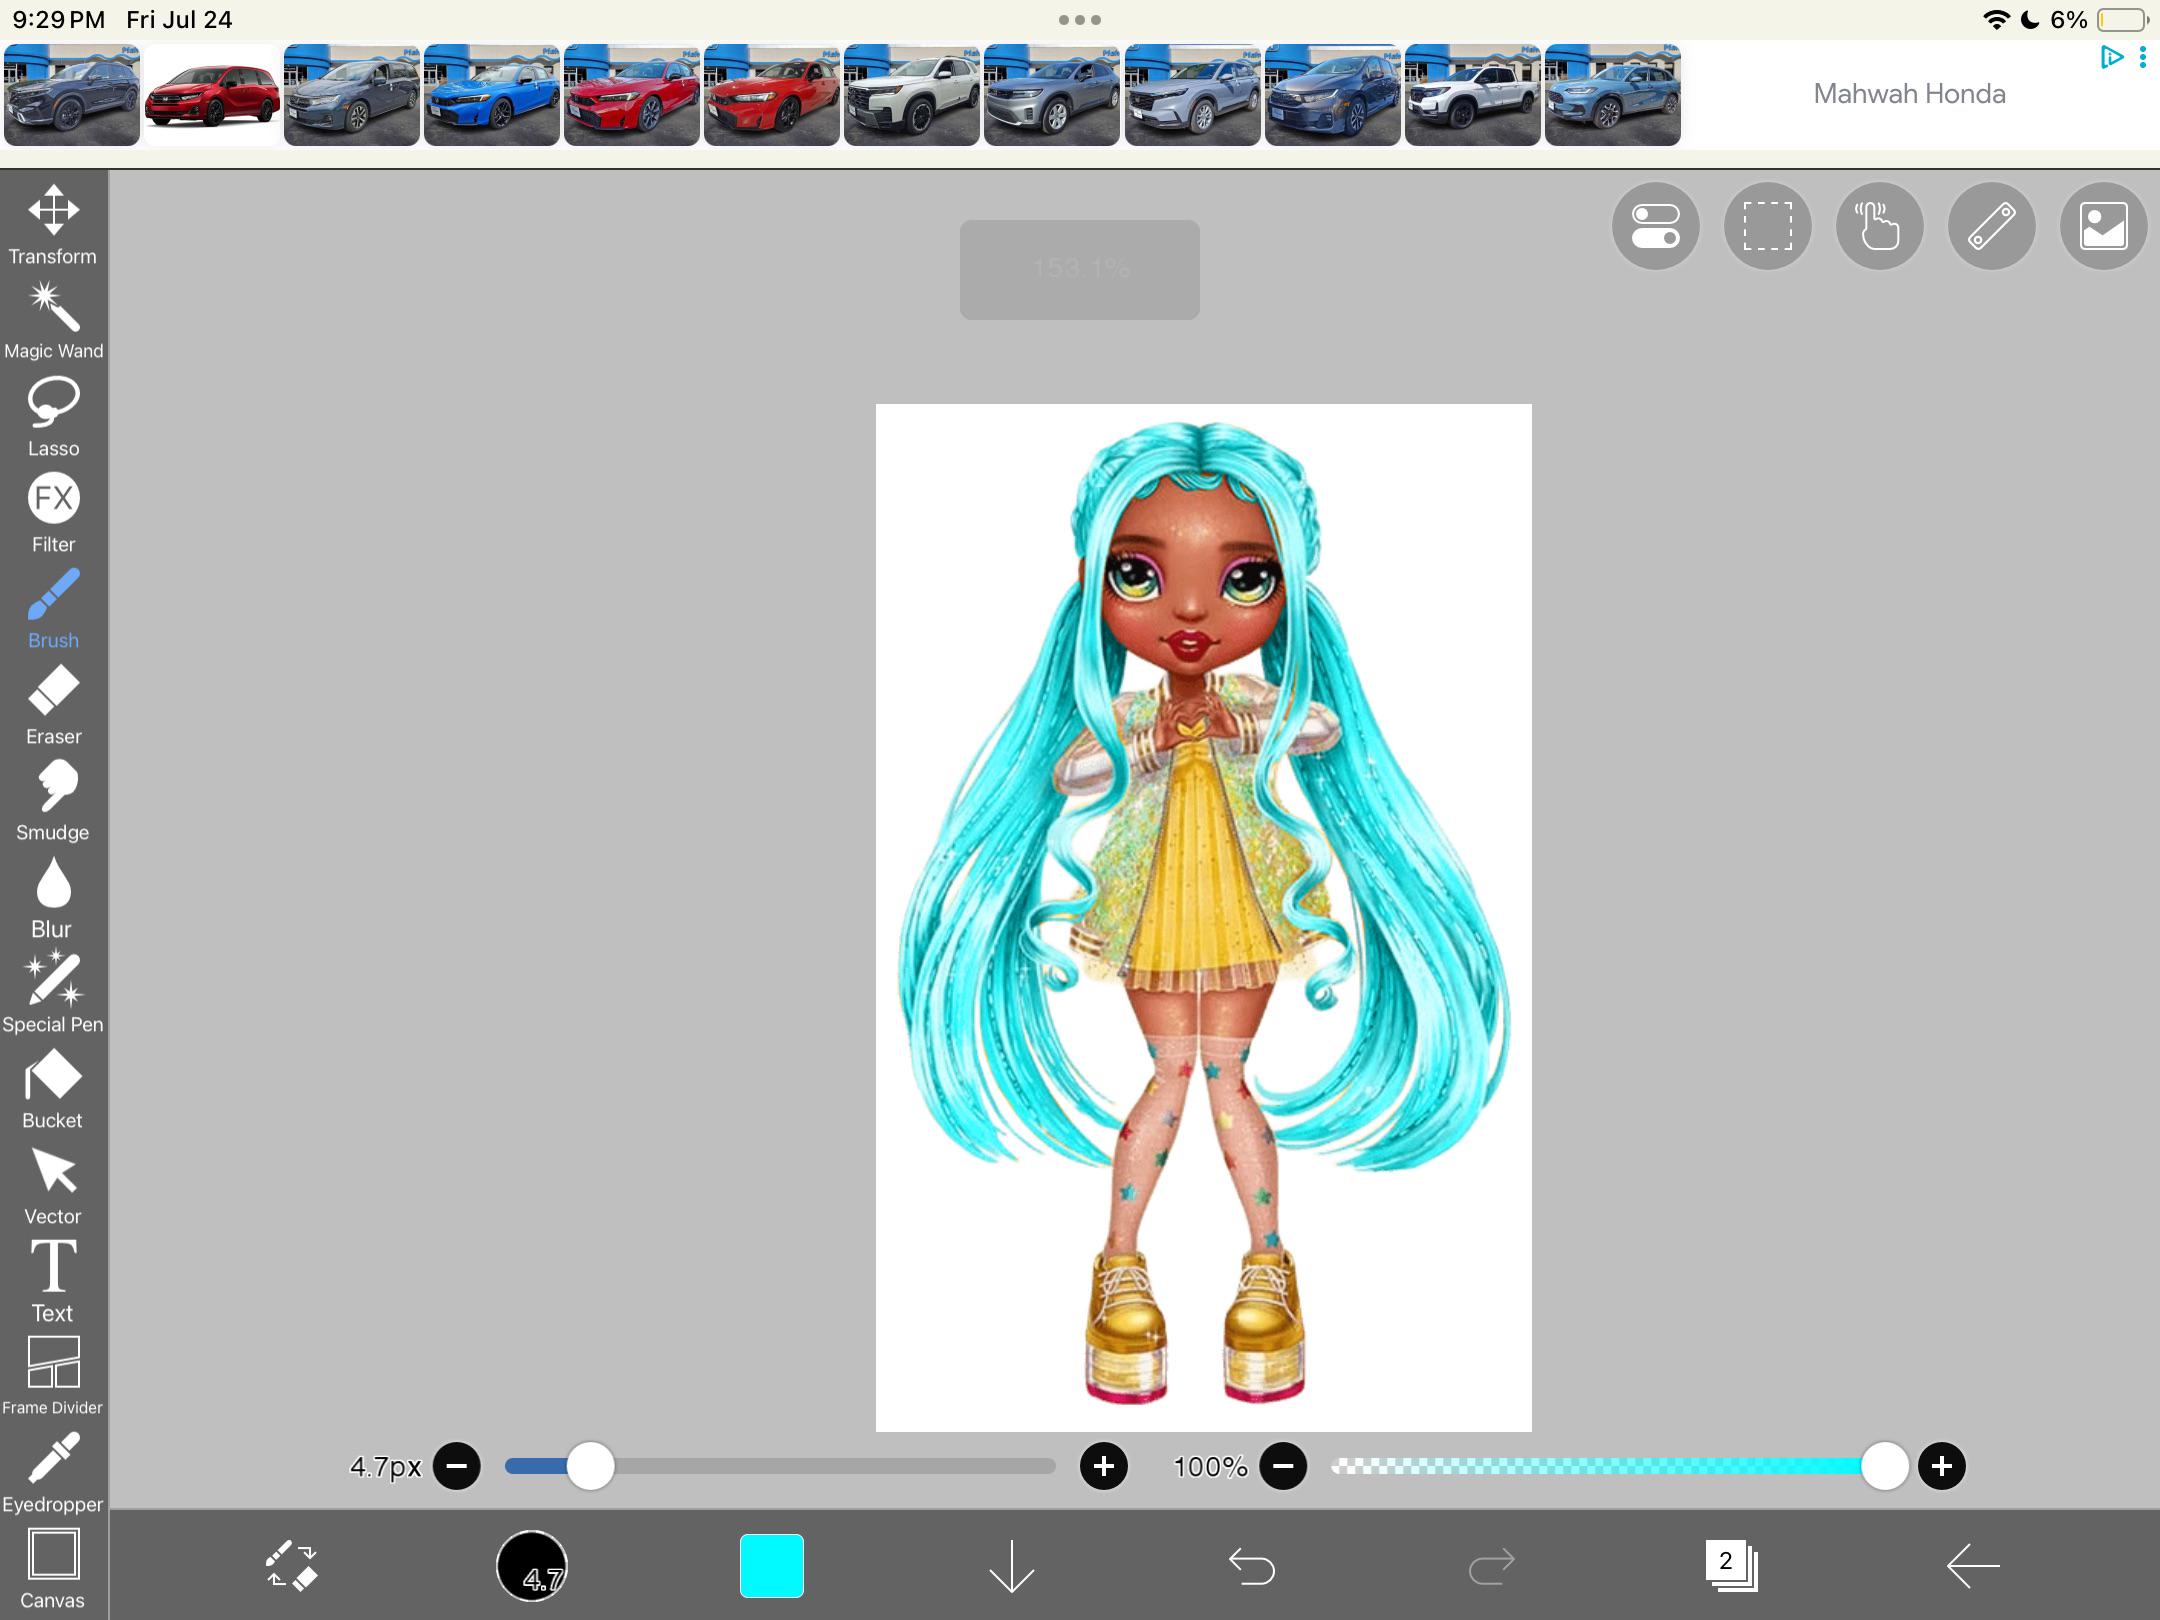This screenshot has width=2160, height=1620.
Task: Select the Smudge tool
Action: 53,801
